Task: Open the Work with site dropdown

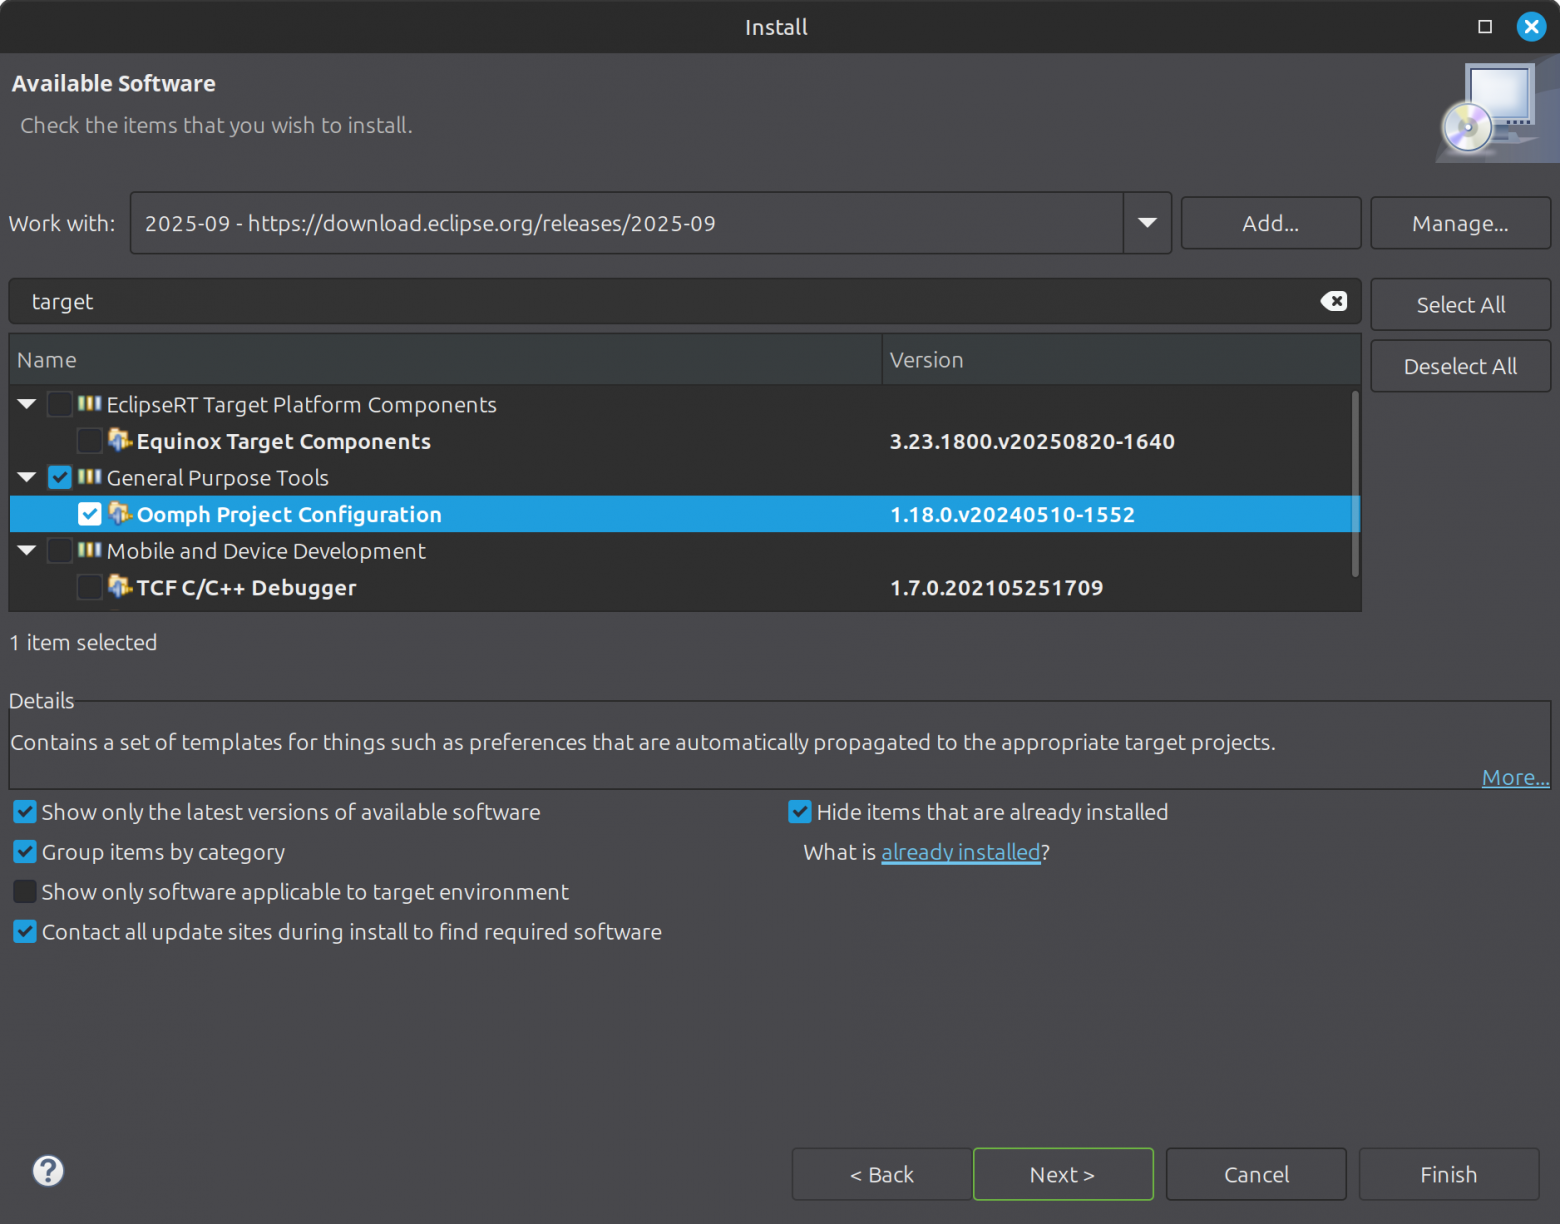Action: tap(1147, 223)
